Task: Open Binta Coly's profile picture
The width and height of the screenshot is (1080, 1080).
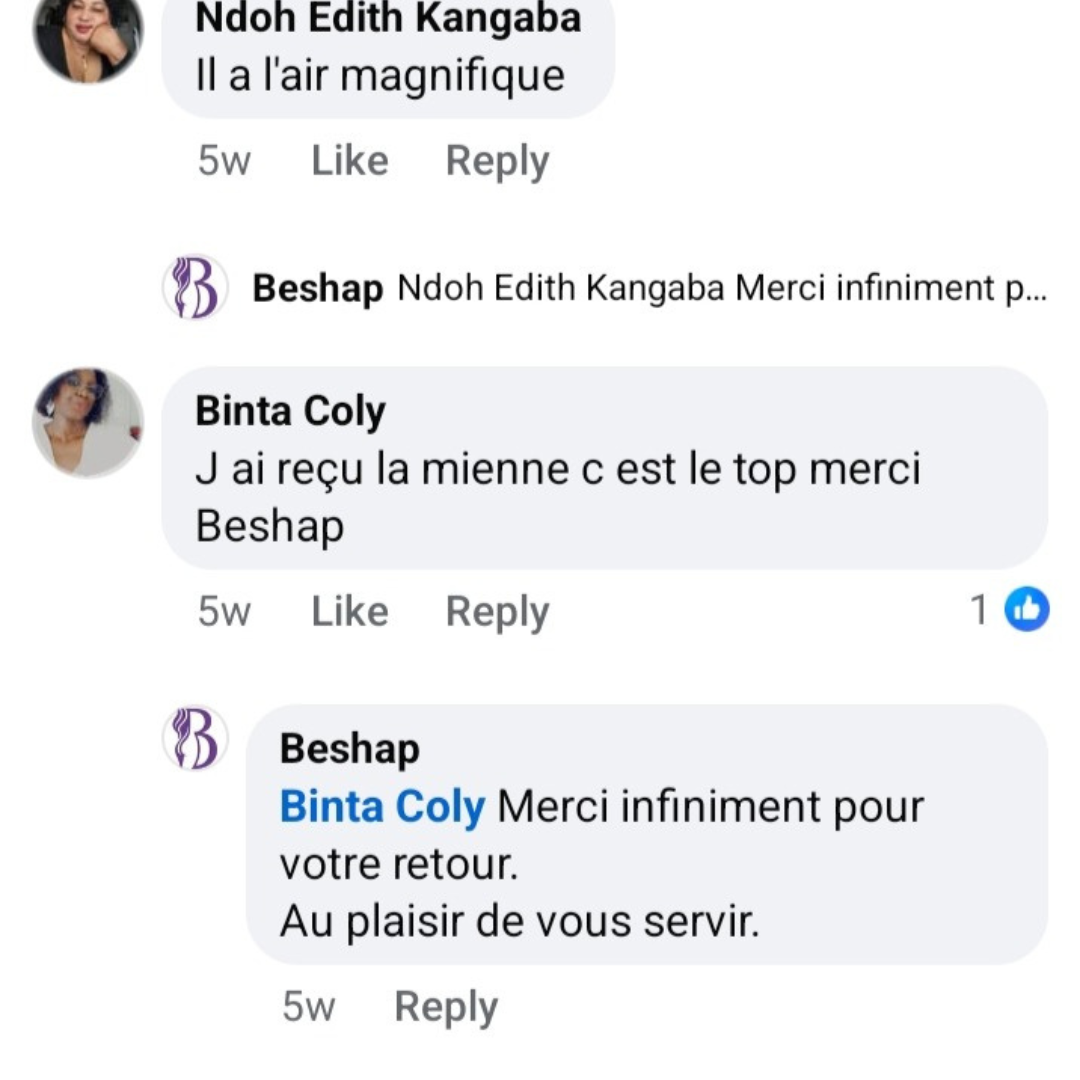Action: (88, 422)
